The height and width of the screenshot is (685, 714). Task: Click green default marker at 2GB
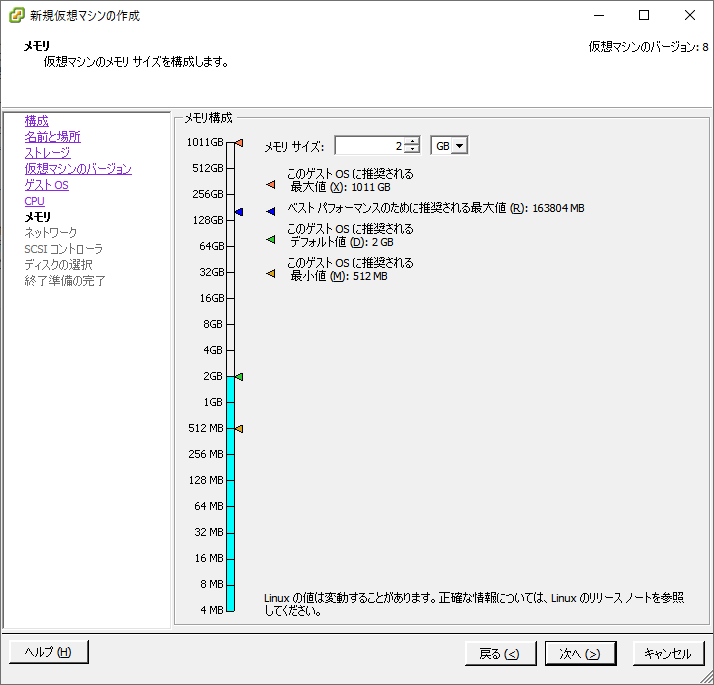[239, 377]
